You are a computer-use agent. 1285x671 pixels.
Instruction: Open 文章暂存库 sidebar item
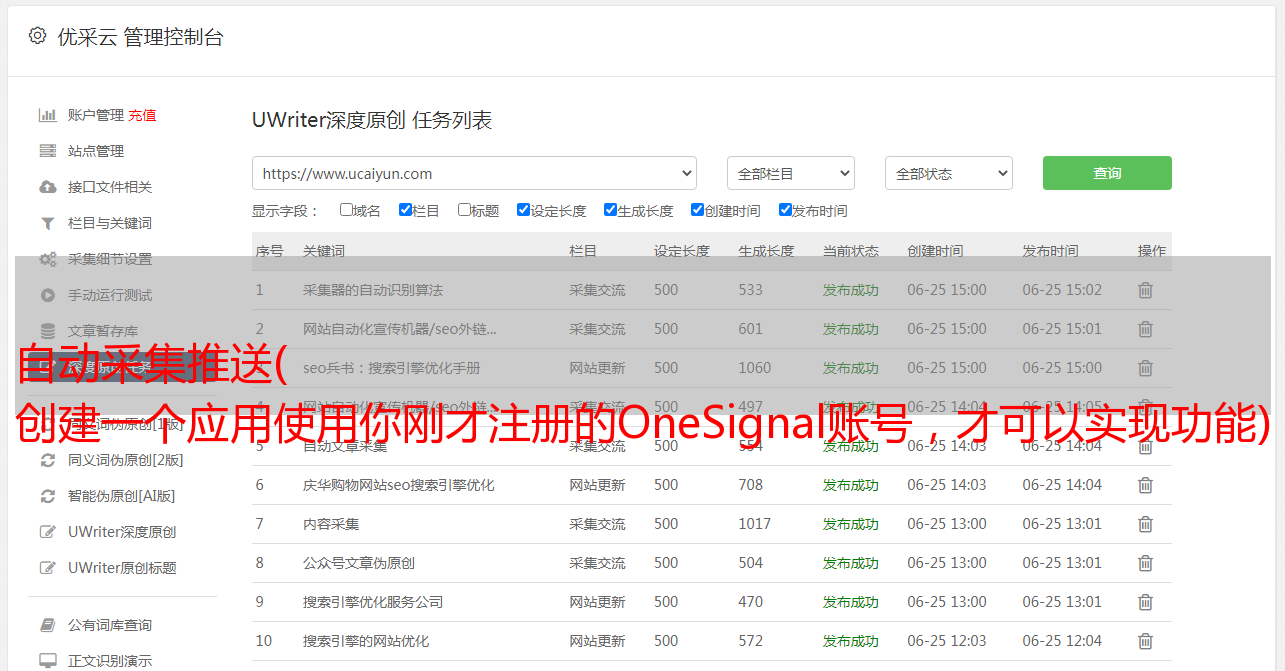tap(103, 331)
